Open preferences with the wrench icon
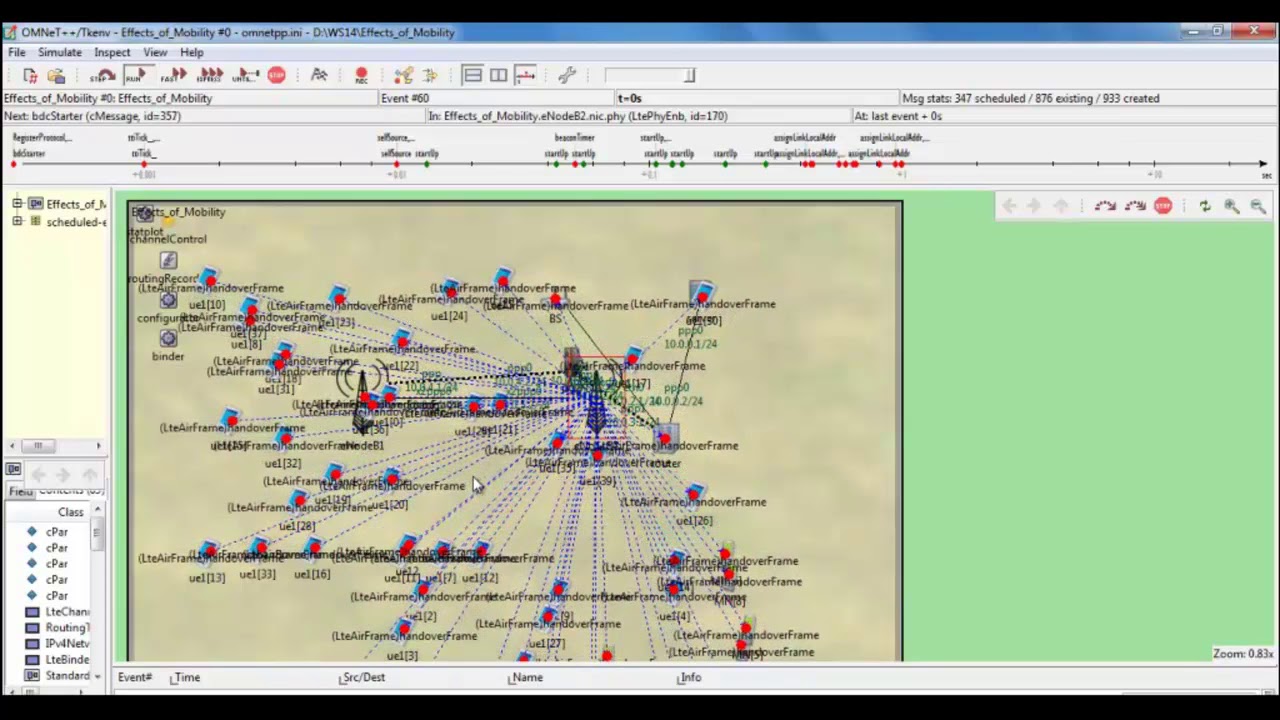Image resolution: width=1280 pixels, height=720 pixels. point(567,76)
